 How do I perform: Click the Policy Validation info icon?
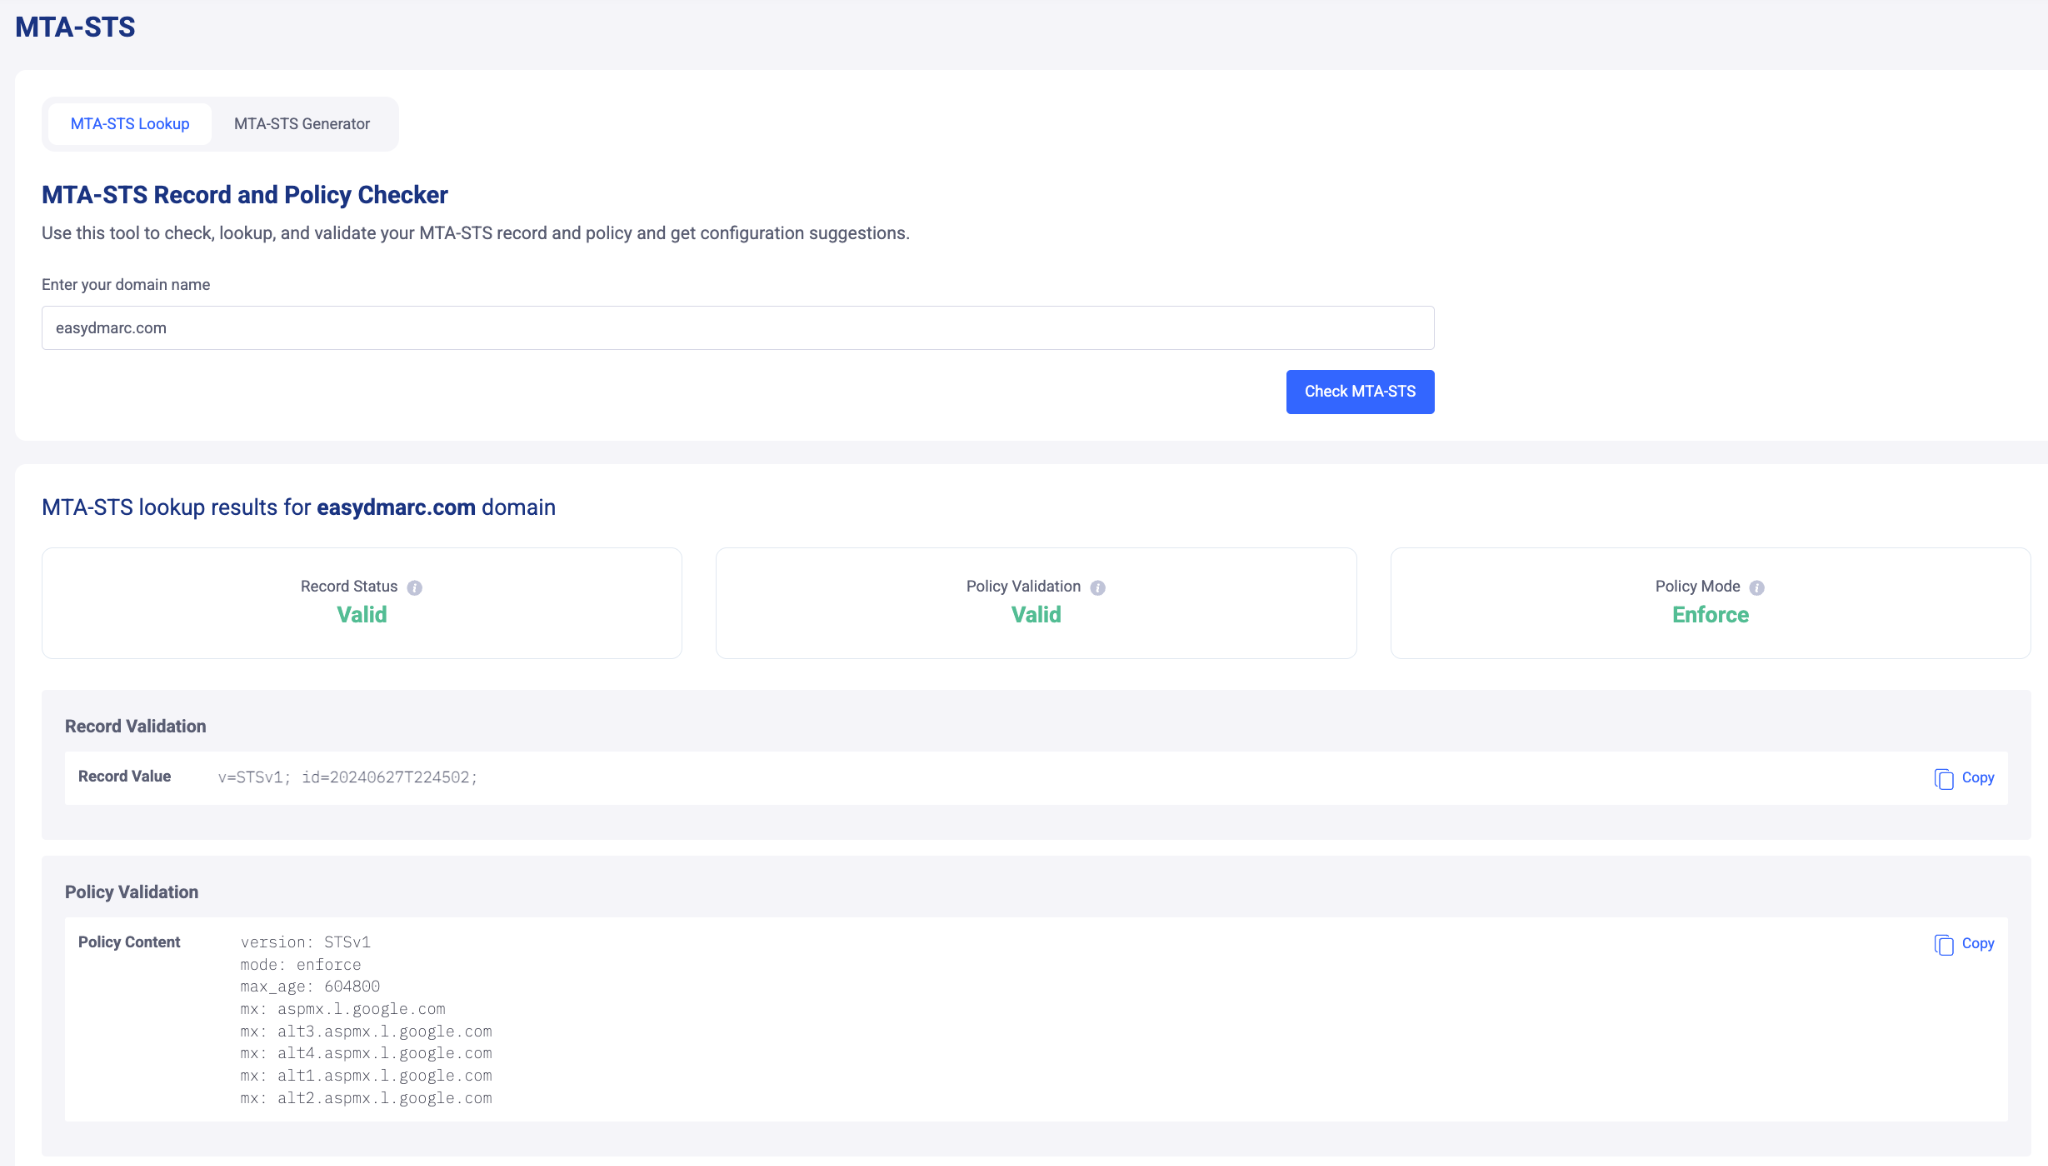[1097, 588]
